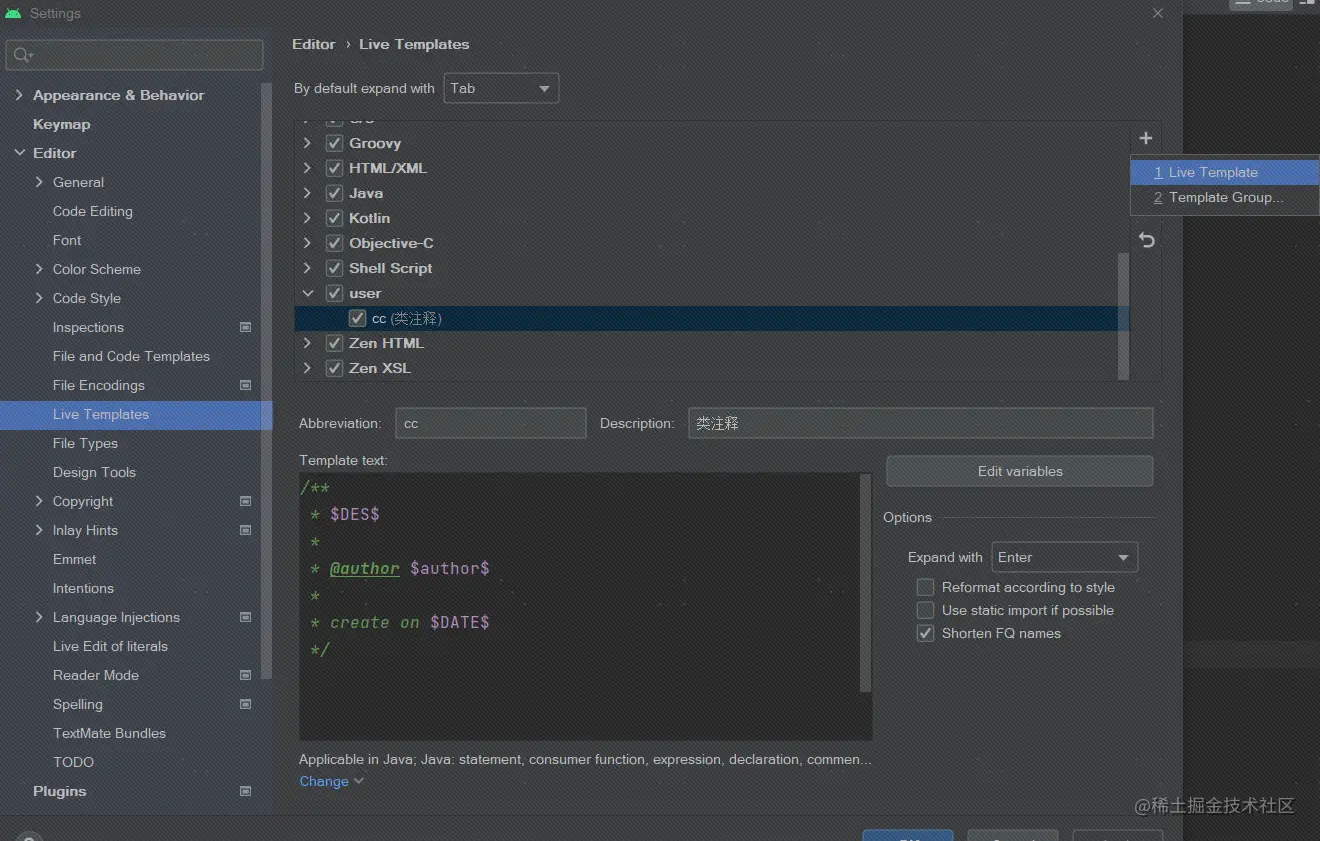This screenshot has width=1320, height=841.
Task: Open Emmet settings page
Action: click(75, 559)
